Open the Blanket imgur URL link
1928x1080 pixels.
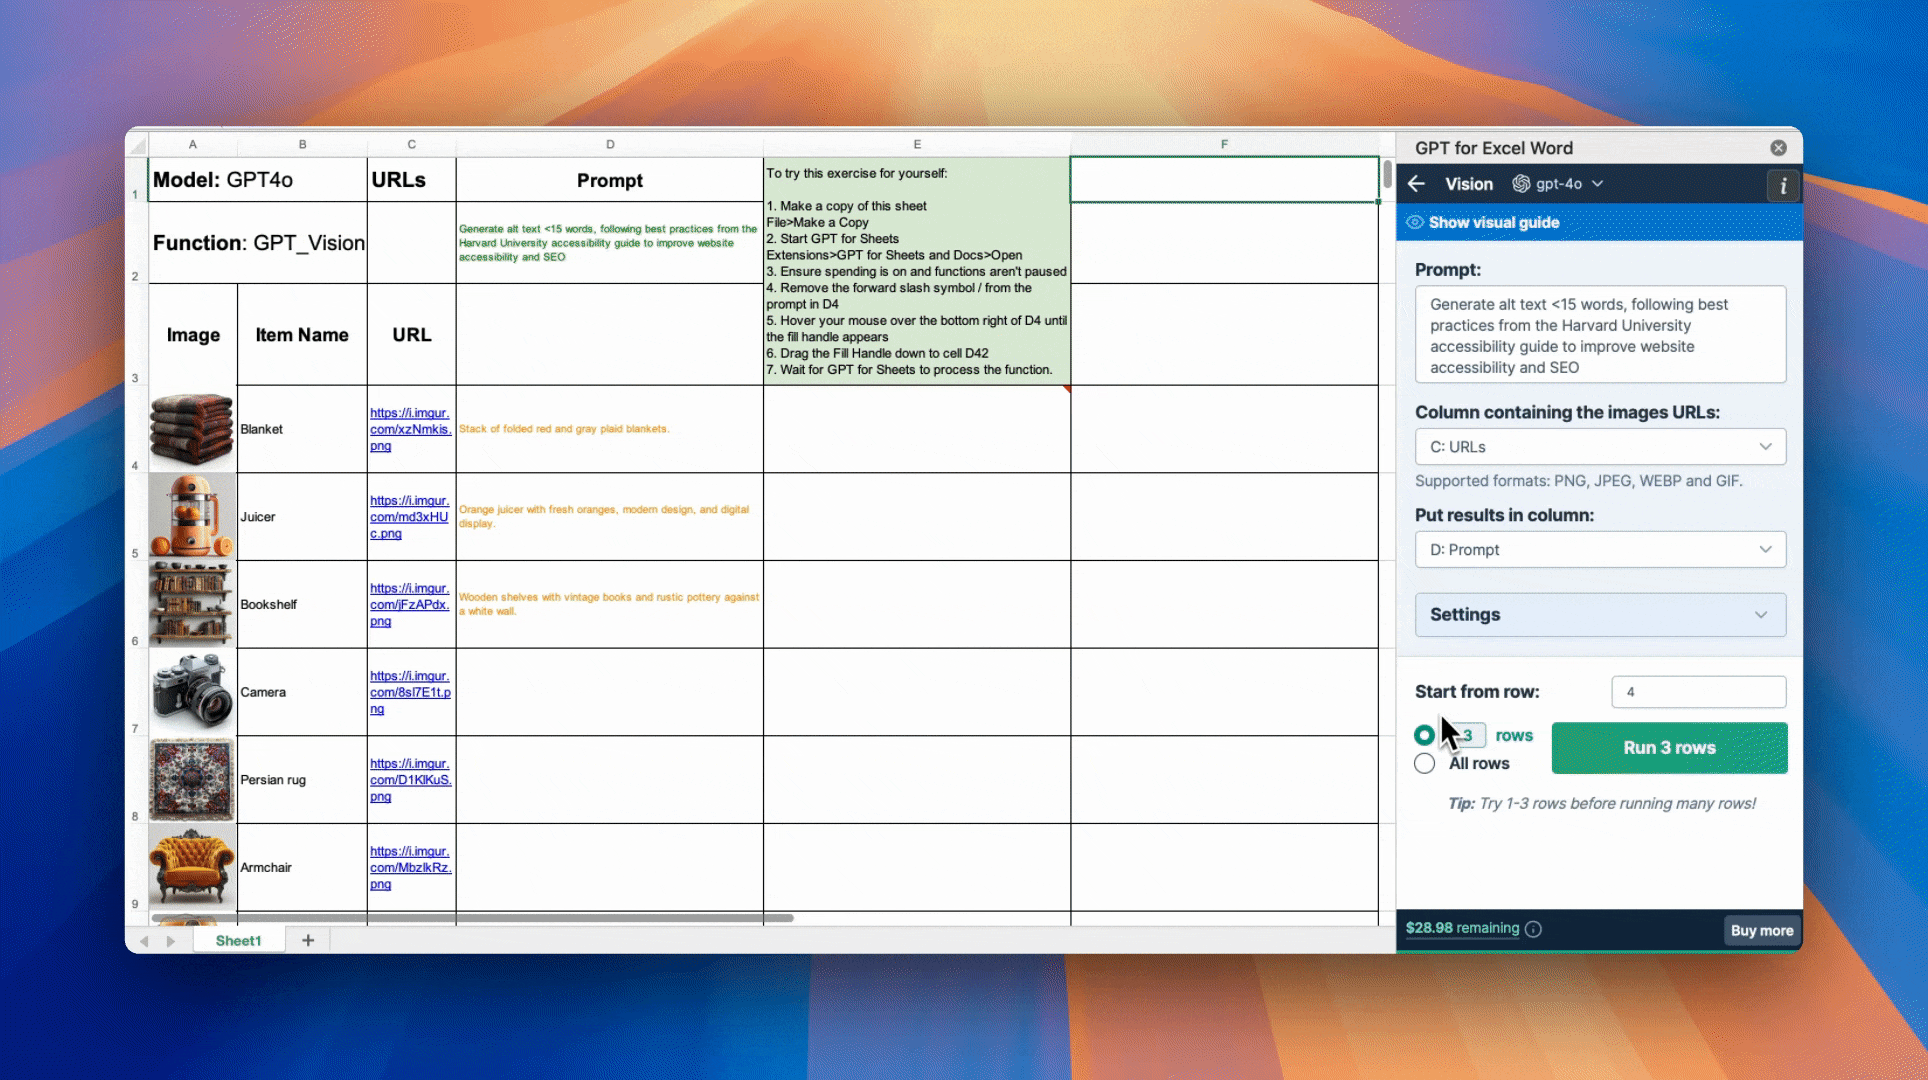point(410,429)
